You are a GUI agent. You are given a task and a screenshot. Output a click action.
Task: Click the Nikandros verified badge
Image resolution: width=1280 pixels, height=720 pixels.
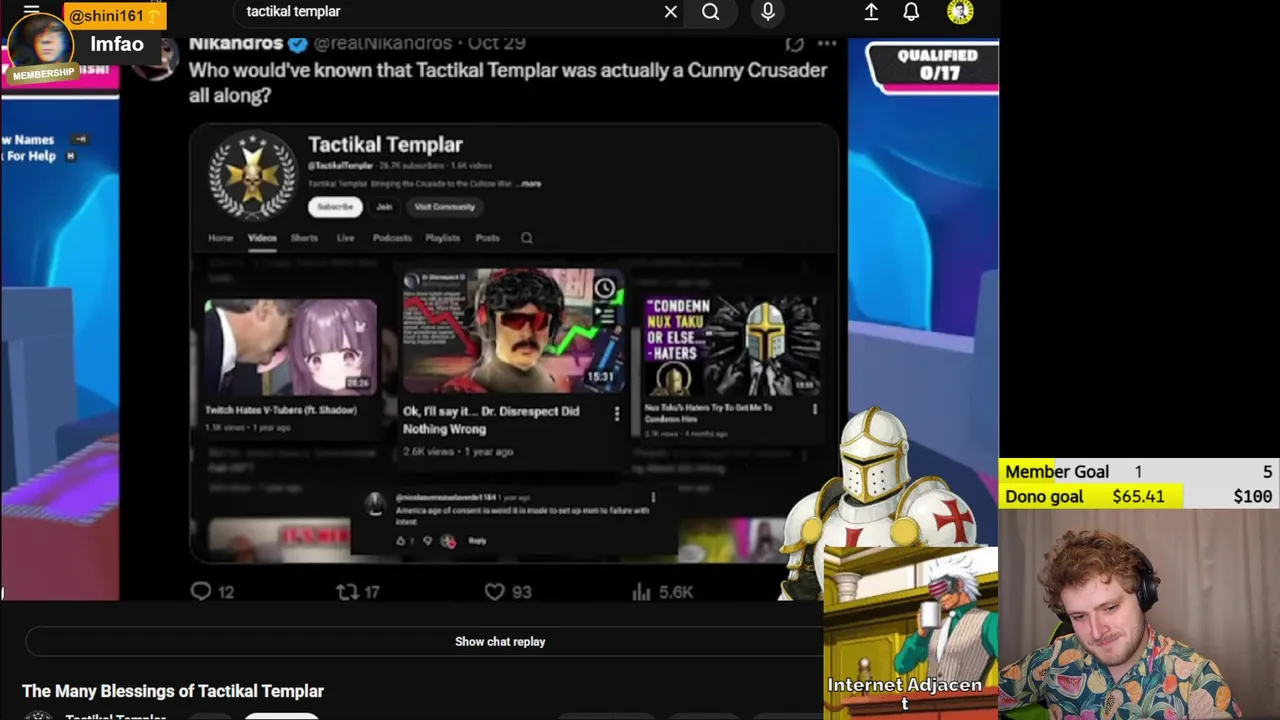298,44
